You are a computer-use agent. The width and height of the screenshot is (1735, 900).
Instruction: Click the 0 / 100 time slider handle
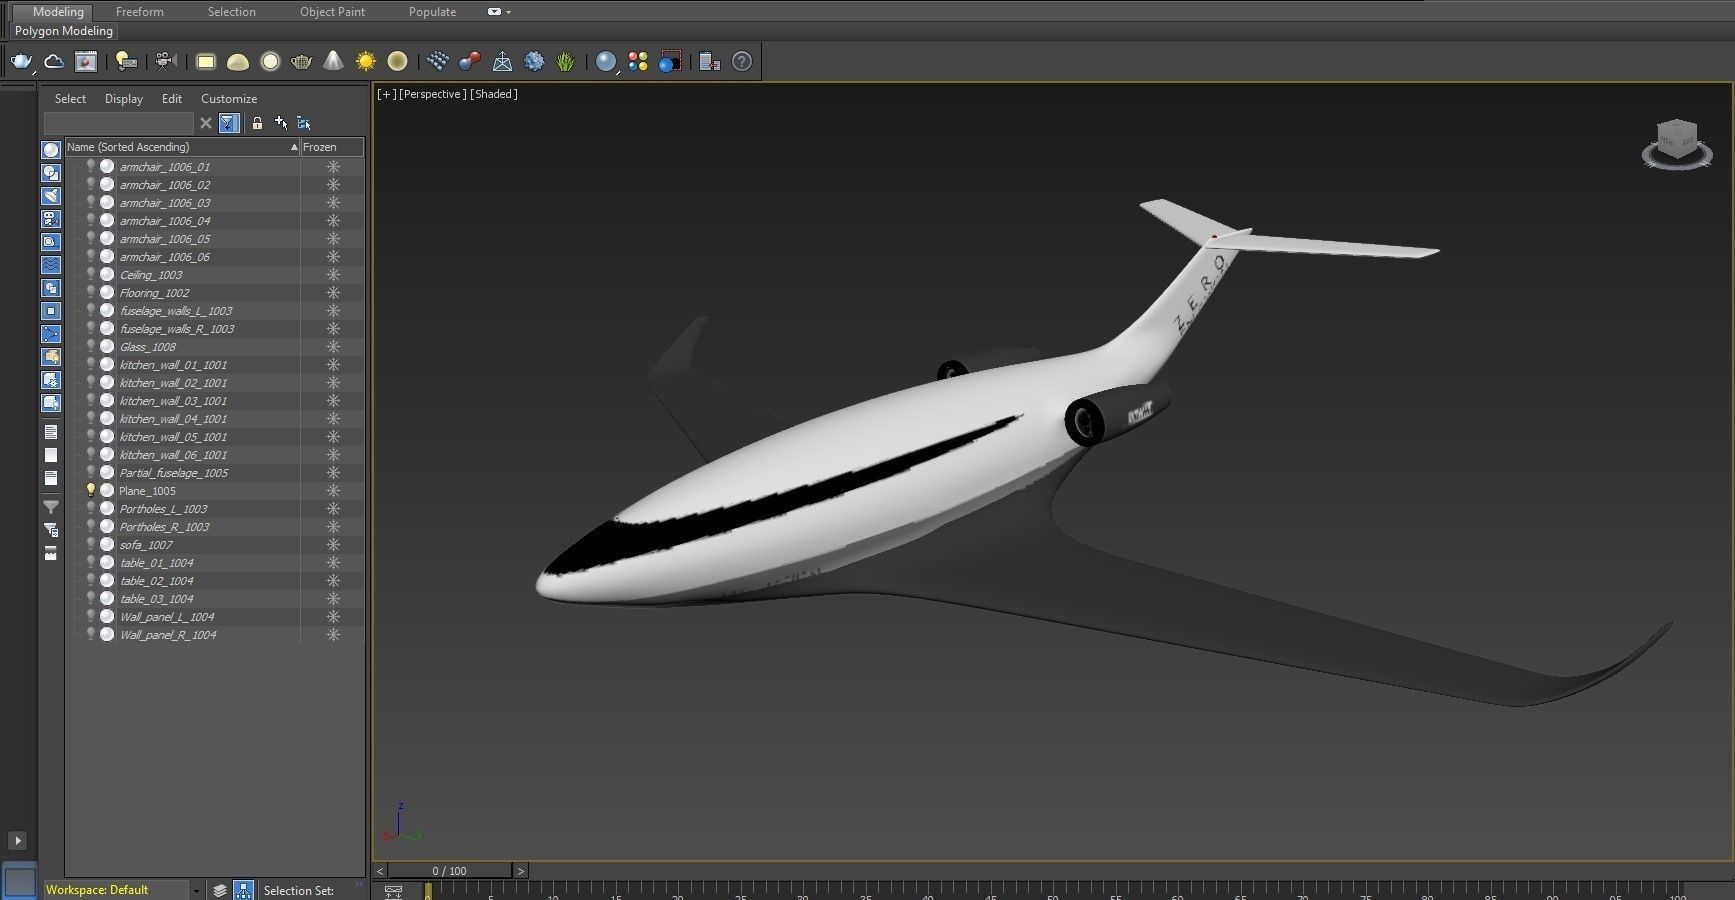[450, 871]
